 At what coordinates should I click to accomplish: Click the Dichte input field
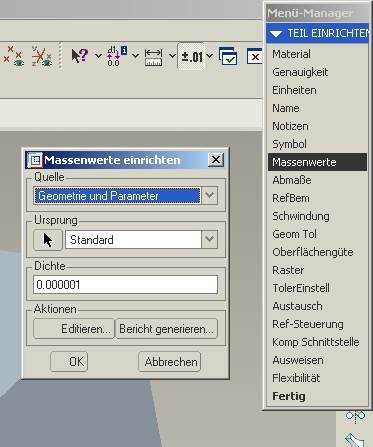pos(125,284)
